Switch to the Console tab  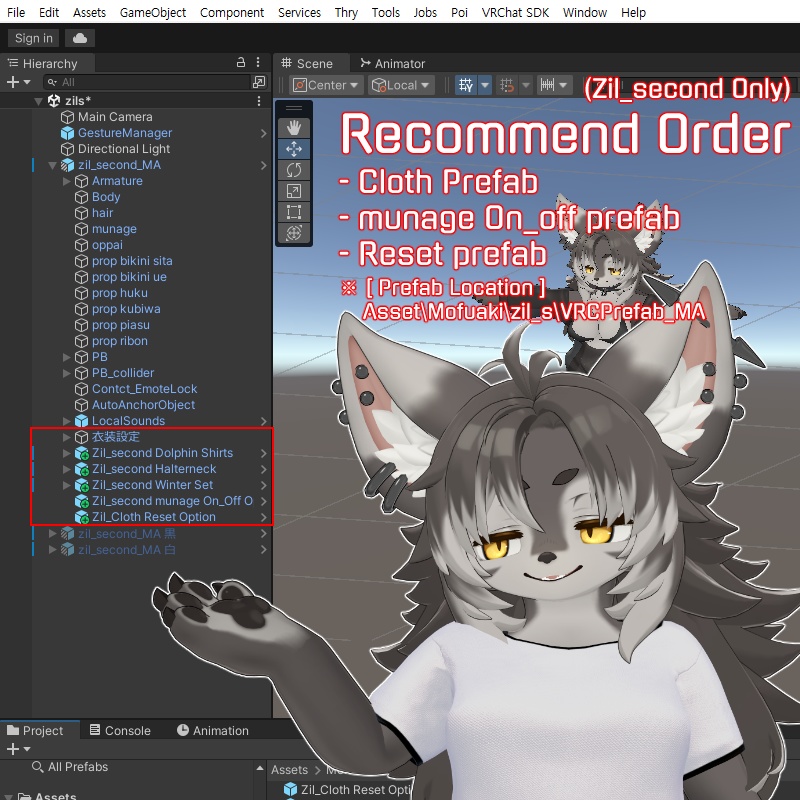pyautogui.click(x=120, y=731)
